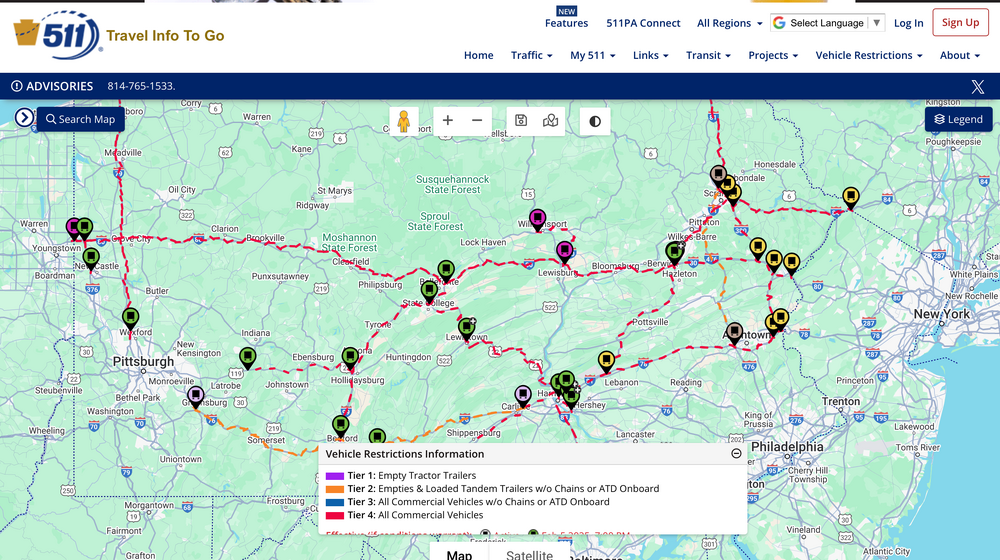Click the green marker at Lewistown
Viewport: 1000px width, 560px height.
(467, 328)
